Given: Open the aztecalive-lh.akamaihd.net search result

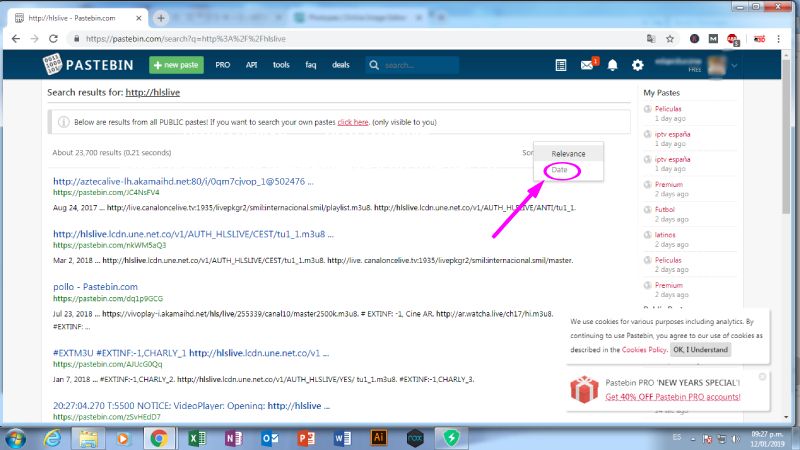Looking at the screenshot, I should click(x=183, y=181).
